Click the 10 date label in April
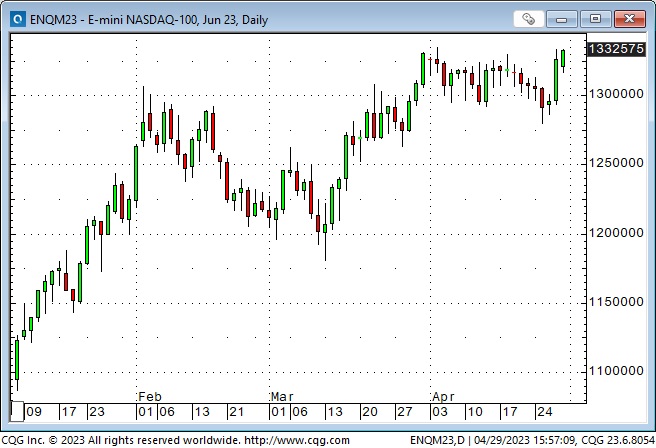Viewport: 656px width, 448px height. coord(475,412)
